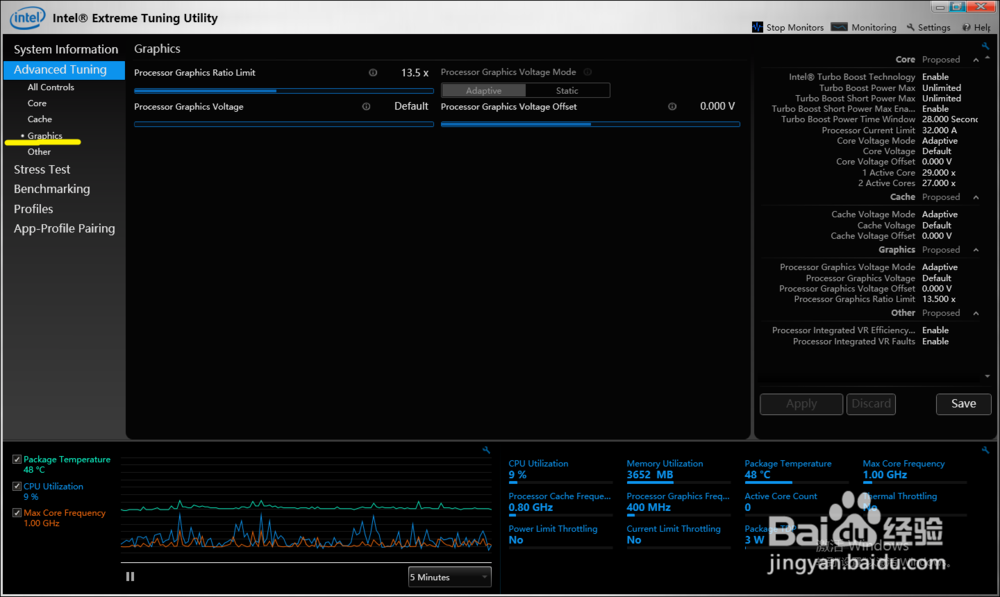Uncheck Max Core Frequency graph checkbox
This screenshot has height=597, width=1000.
point(17,513)
